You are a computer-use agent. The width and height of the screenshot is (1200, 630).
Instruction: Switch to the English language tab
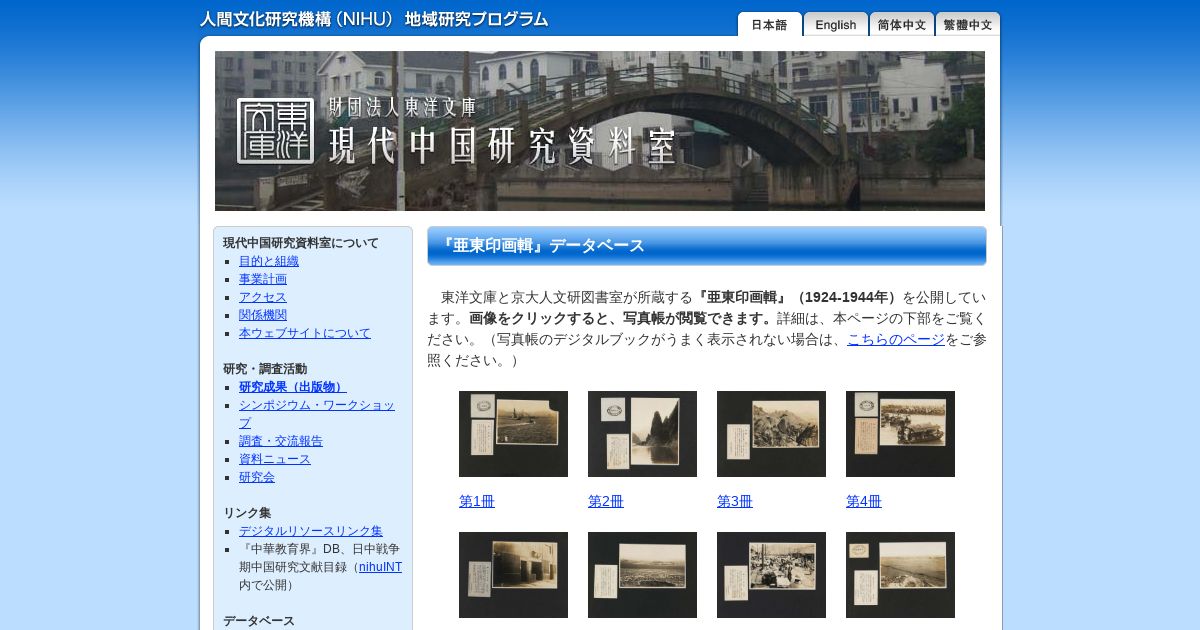tap(836, 24)
